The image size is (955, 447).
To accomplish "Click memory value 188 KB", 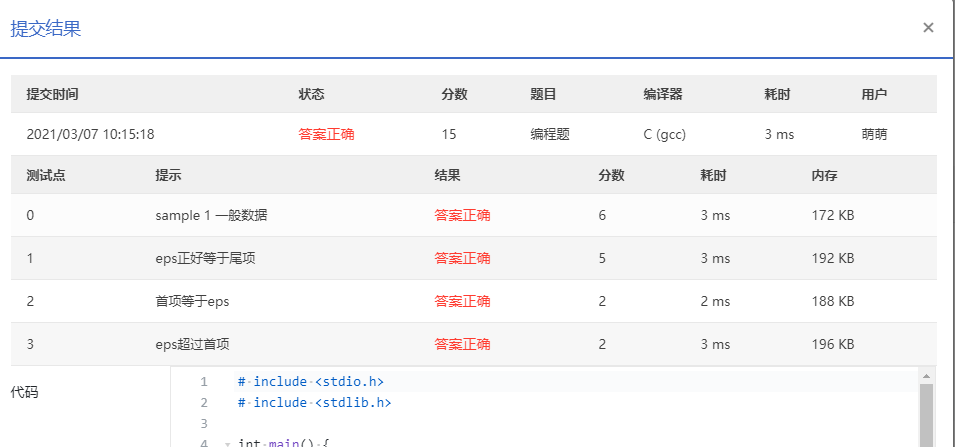I will (x=833, y=301).
